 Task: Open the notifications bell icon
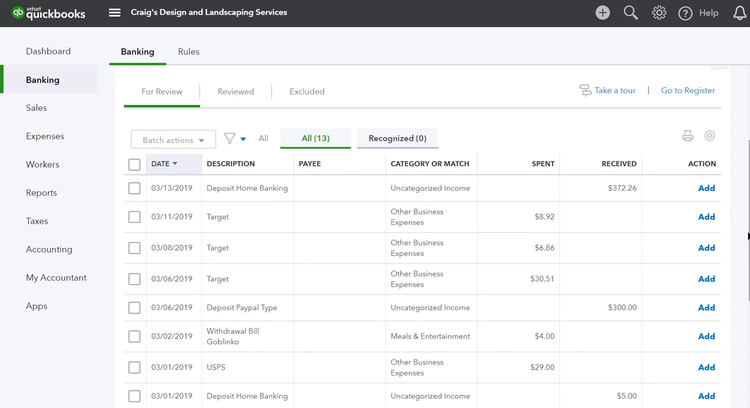pyautogui.click(x=739, y=13)
